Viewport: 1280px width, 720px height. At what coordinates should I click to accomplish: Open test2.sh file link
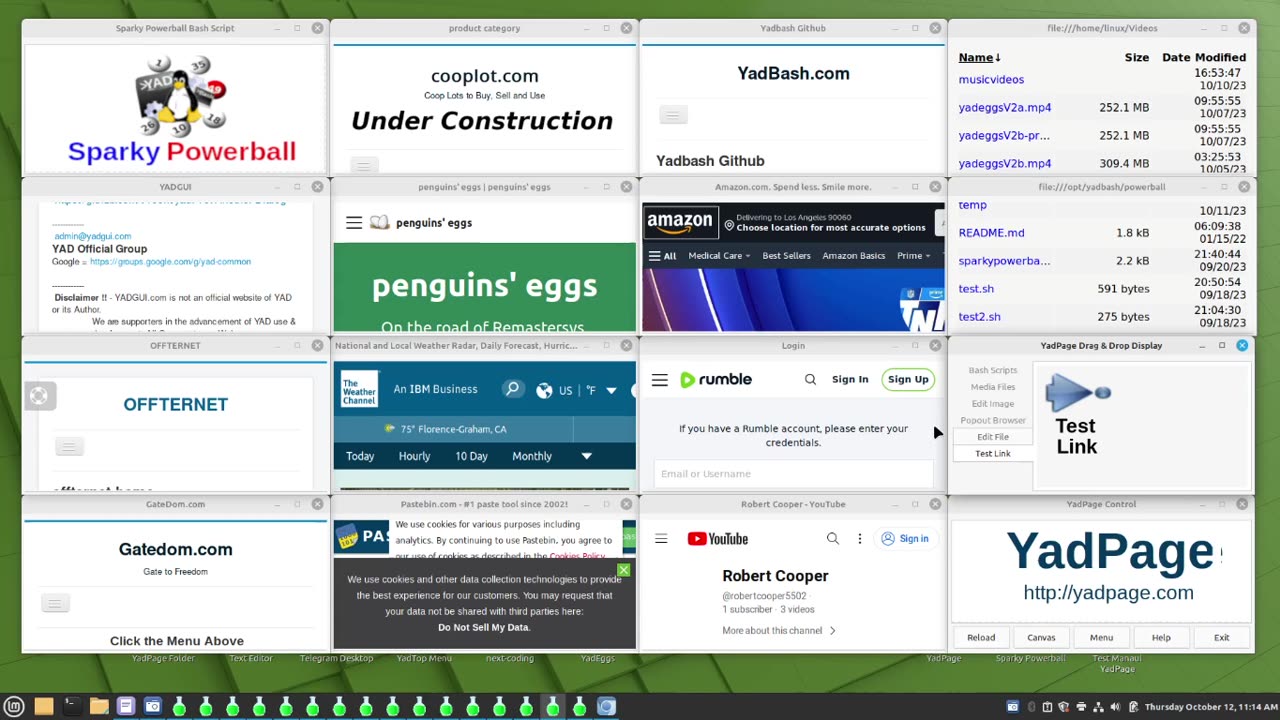point(979,317)
